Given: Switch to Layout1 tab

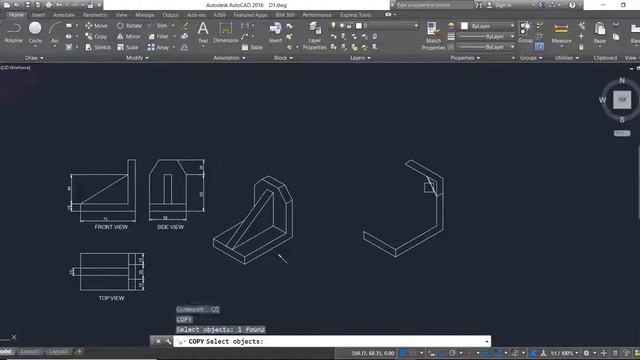Looking at the screenshot, I should coord(30,351).
